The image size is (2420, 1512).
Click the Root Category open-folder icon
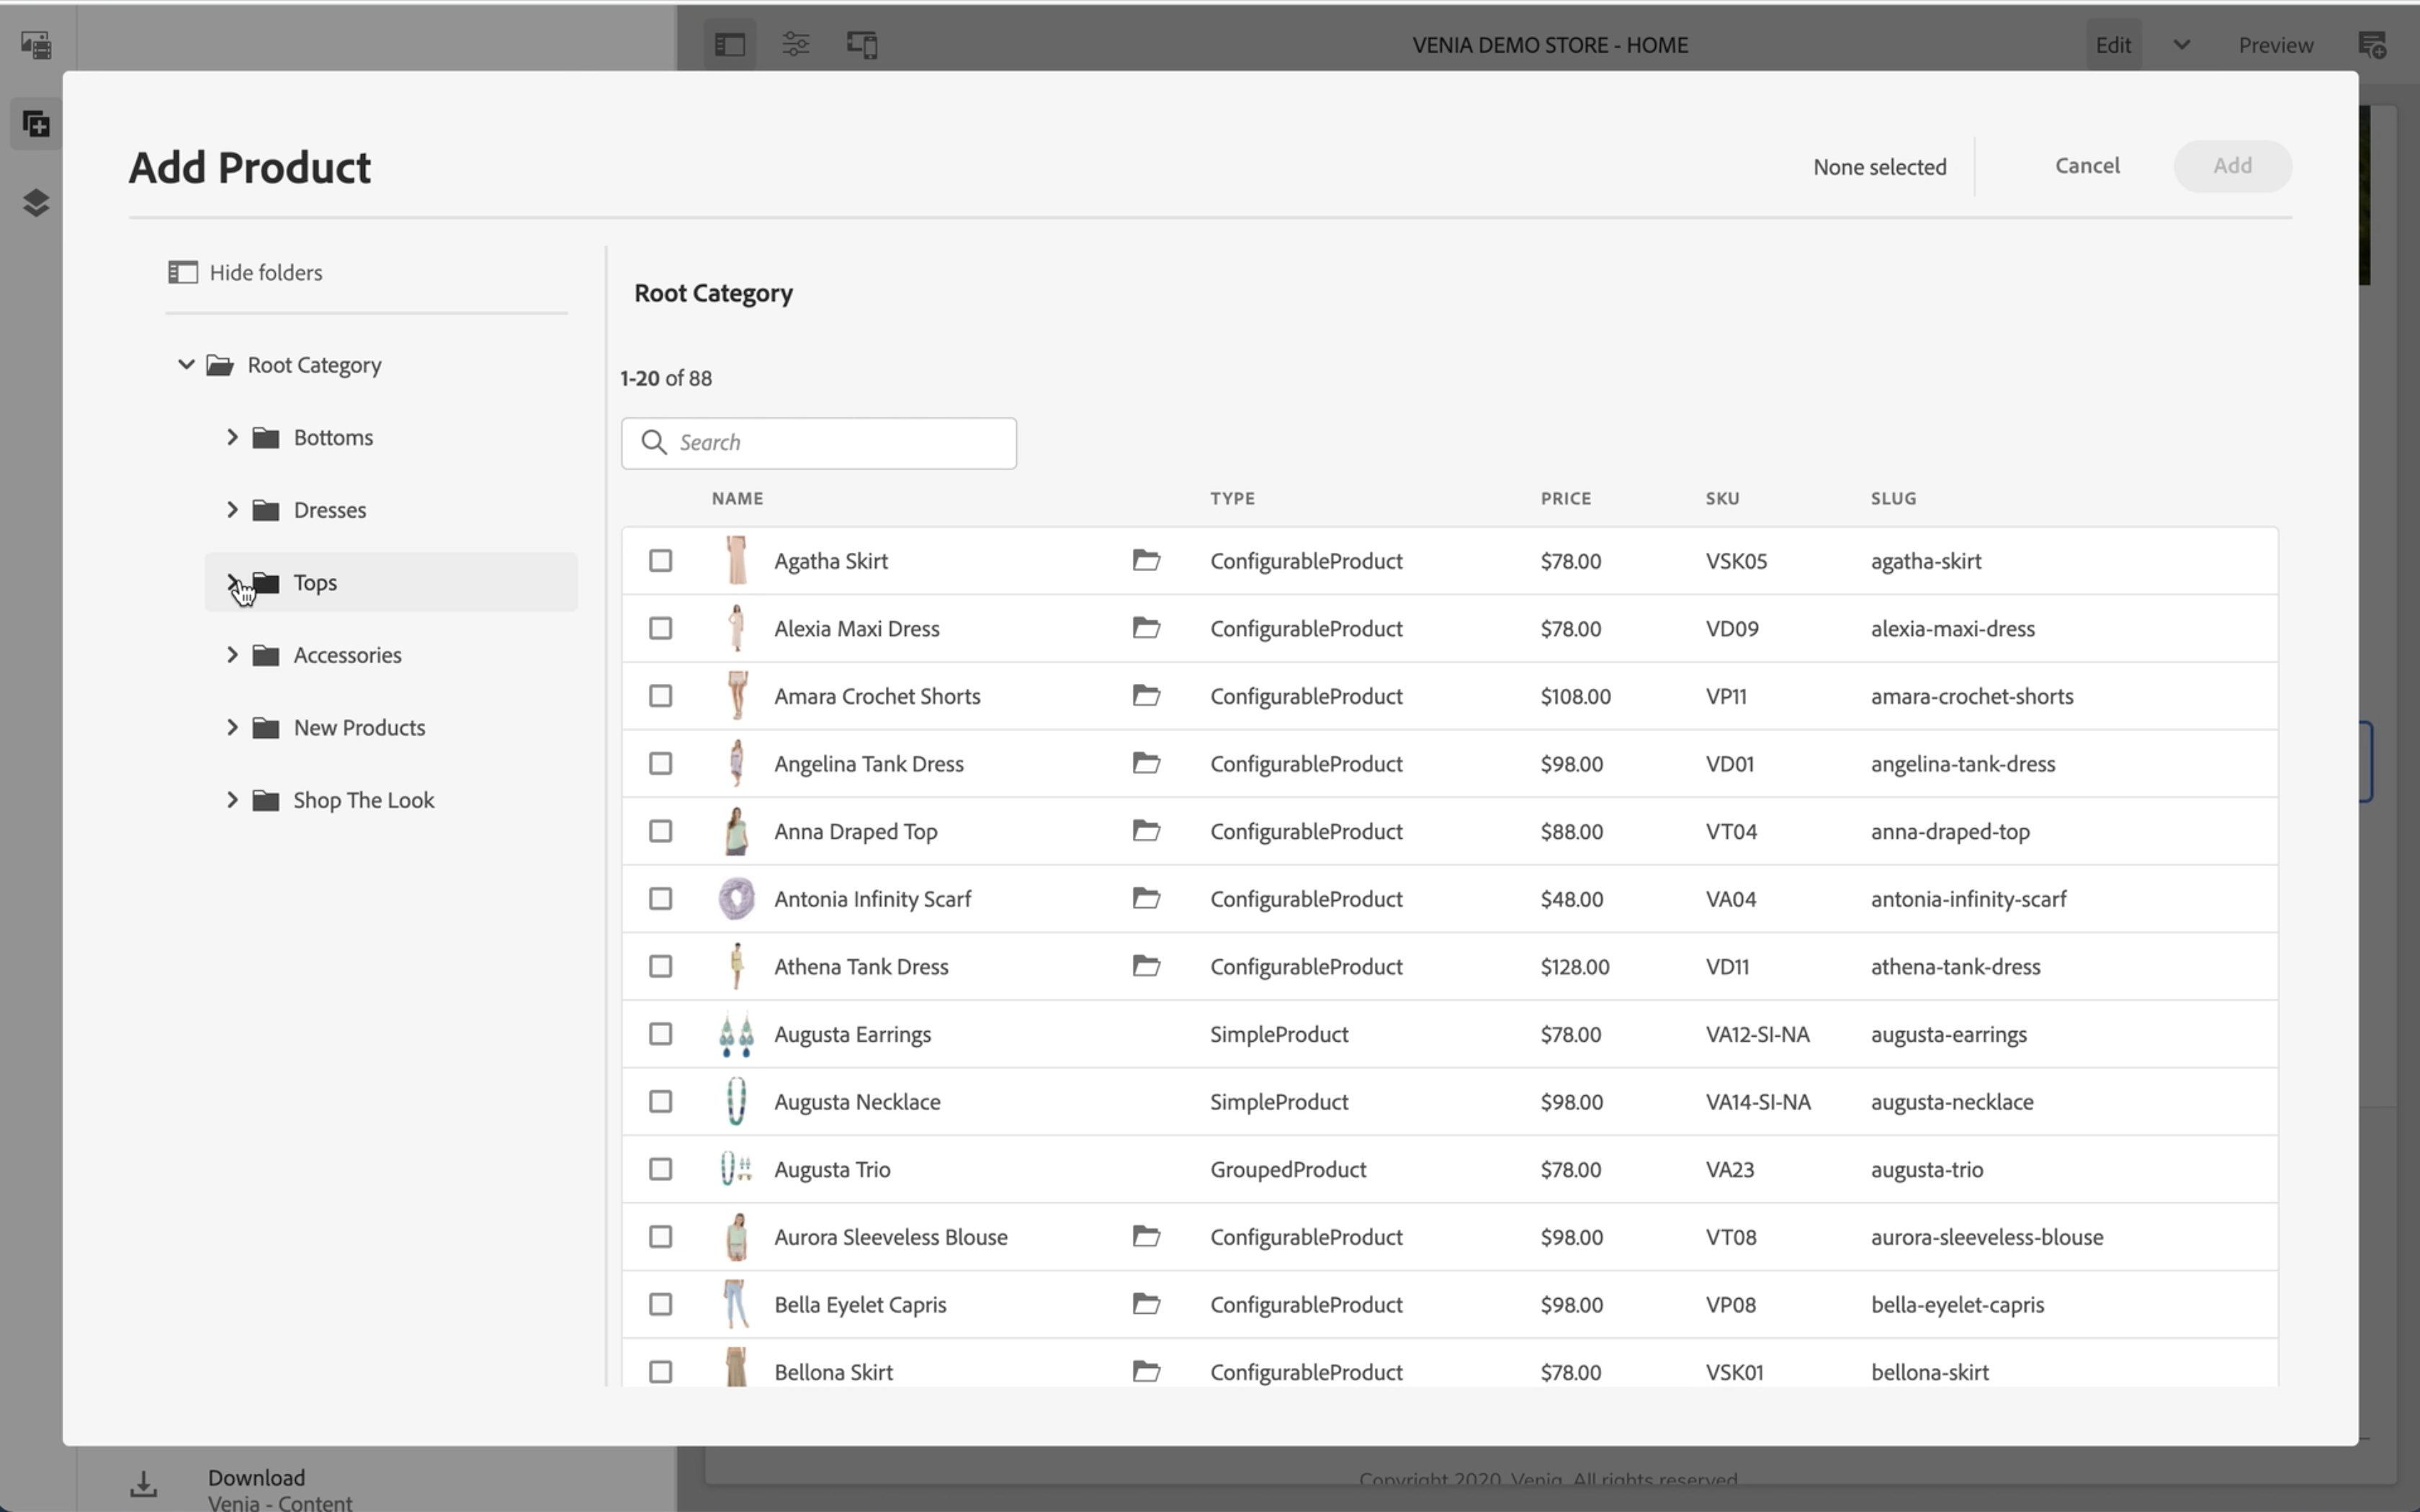[x=220, y=365]
